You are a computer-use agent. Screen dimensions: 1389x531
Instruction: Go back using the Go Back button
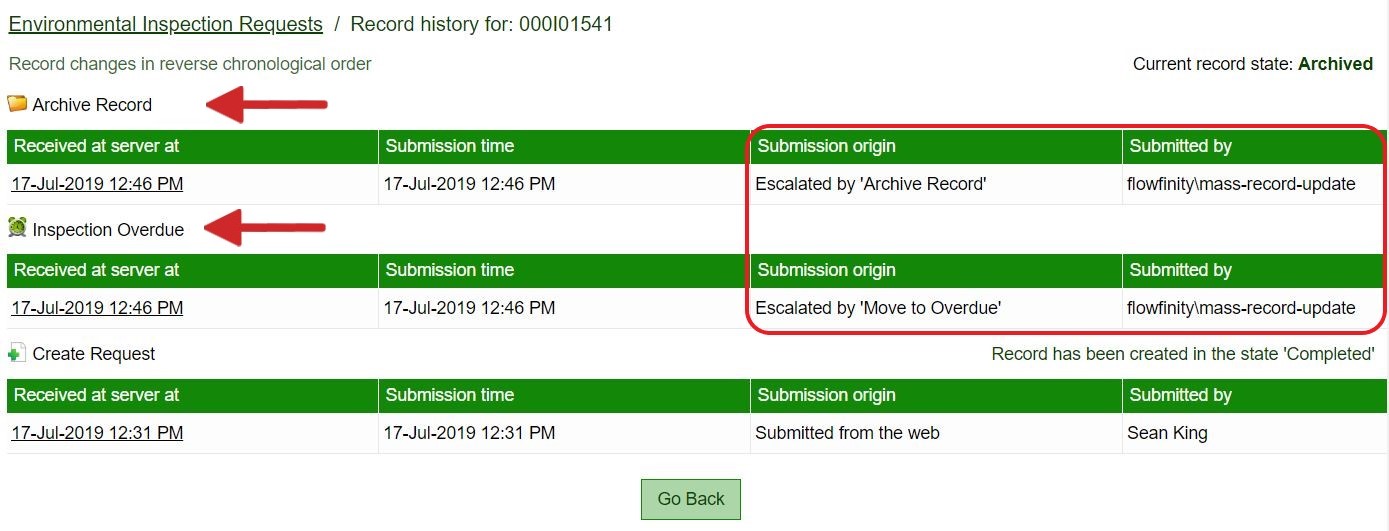[691, 499]
